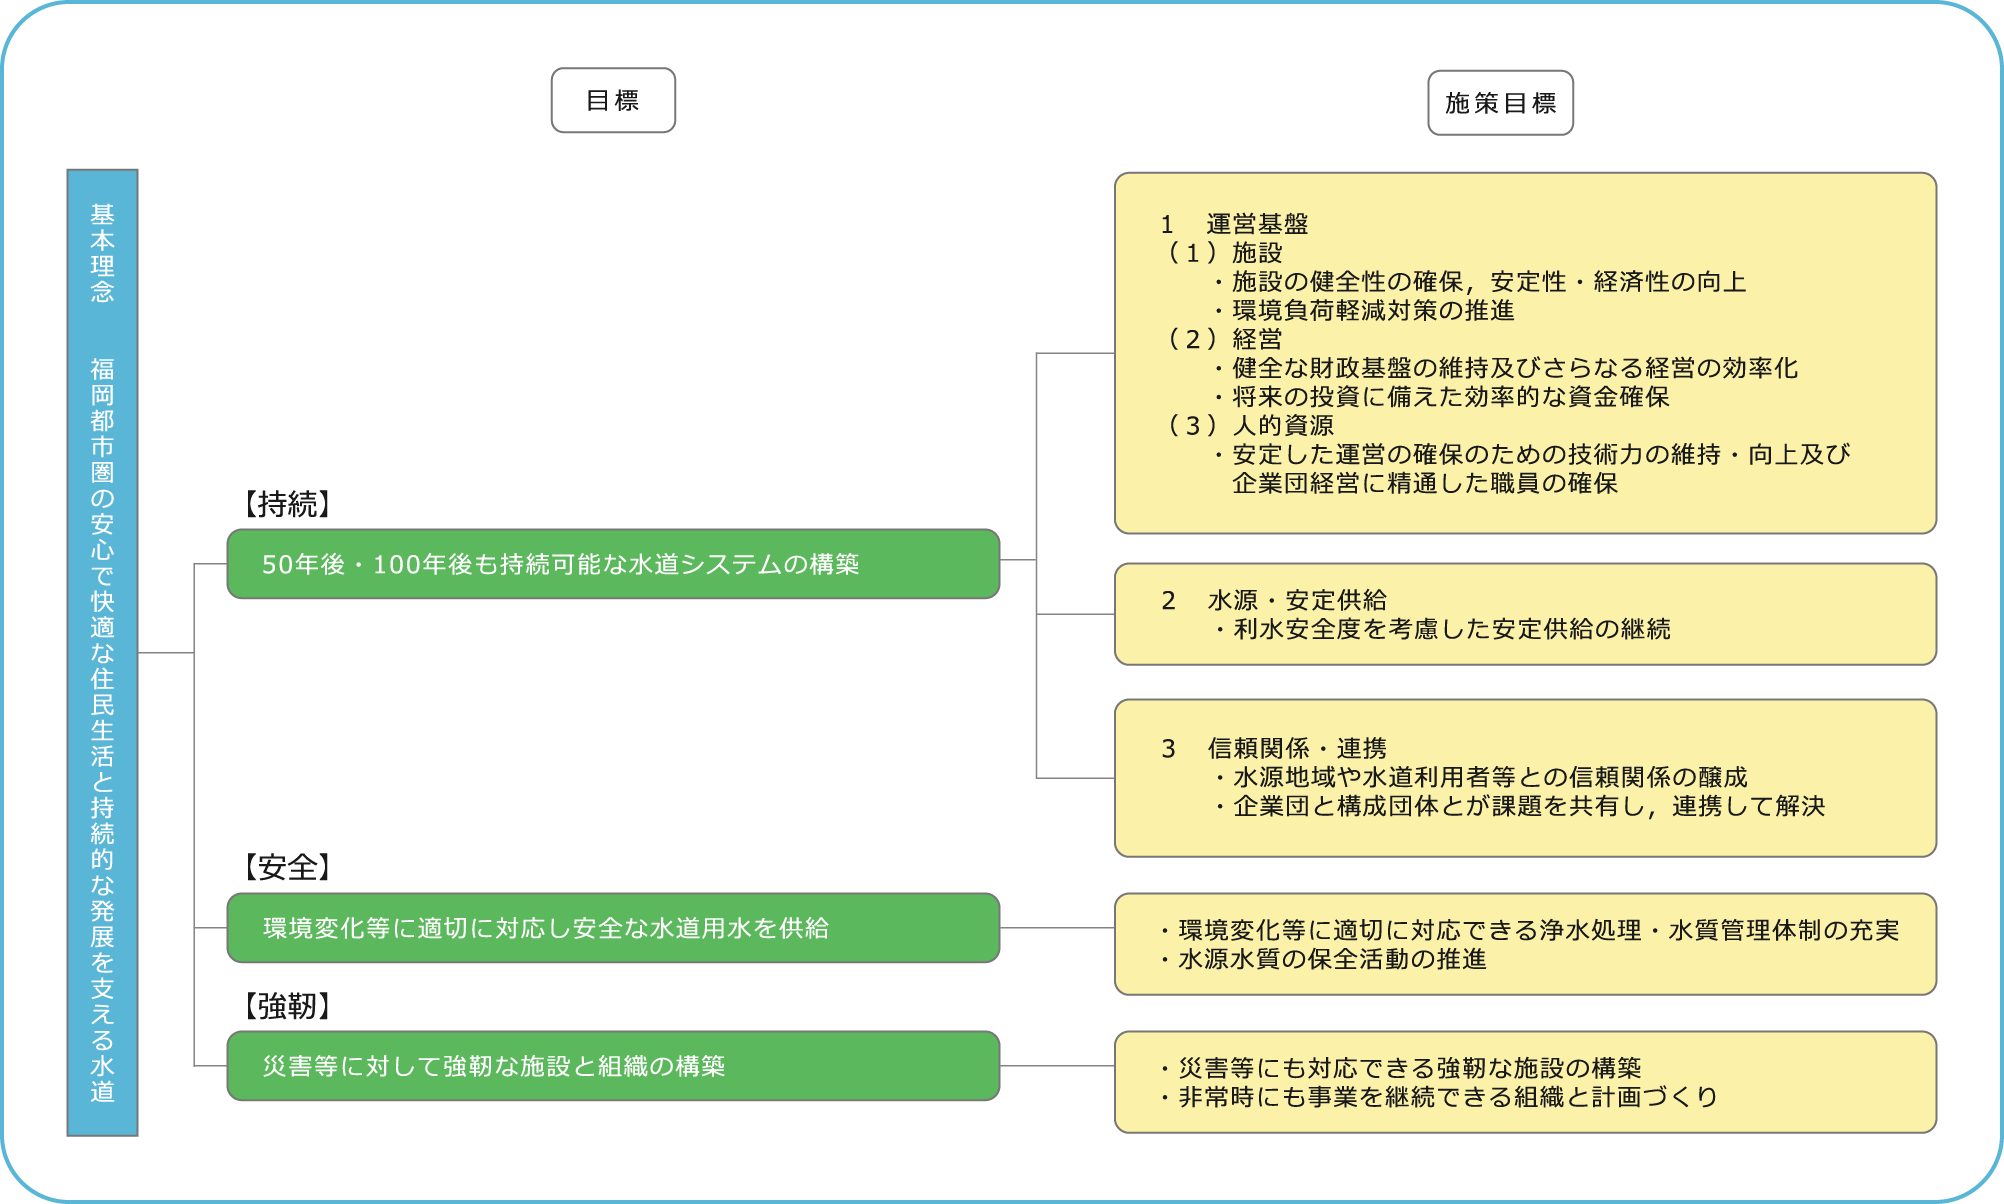Click the 目標 header box

pyautogui.click(x=613, y=100)
